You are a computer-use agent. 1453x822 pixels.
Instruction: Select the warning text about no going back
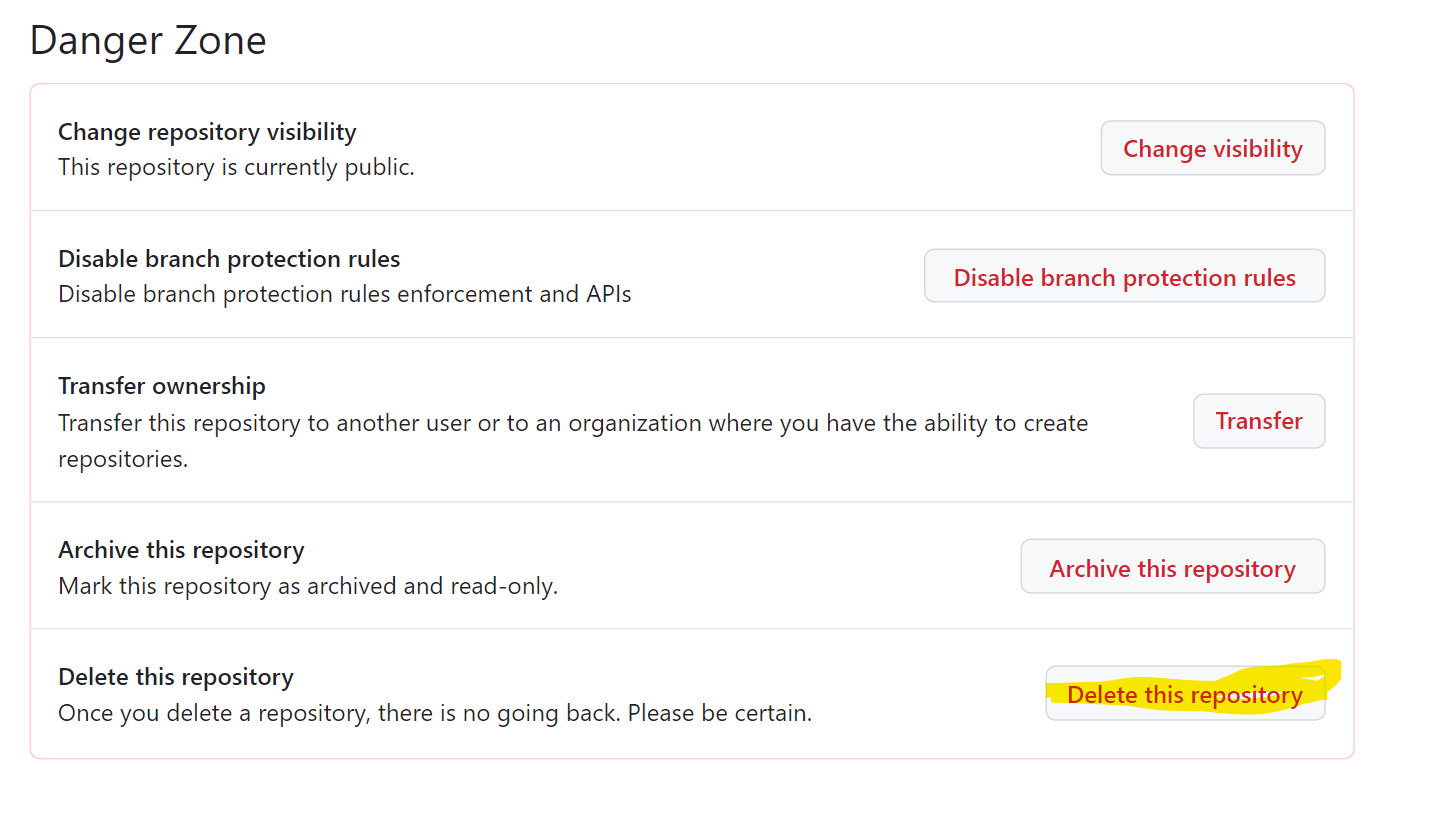[434, 712]
